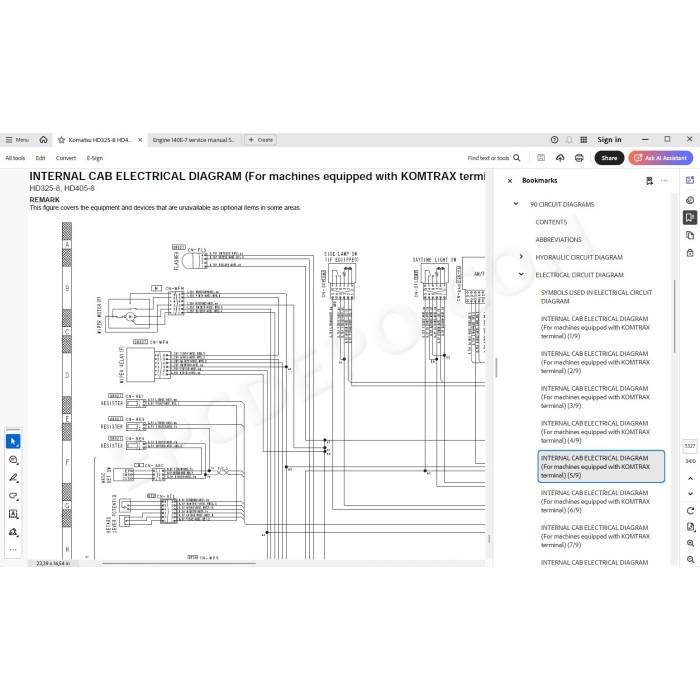700x700 pixels.
Task: Open All tools menu
Action: pos(15,158)
